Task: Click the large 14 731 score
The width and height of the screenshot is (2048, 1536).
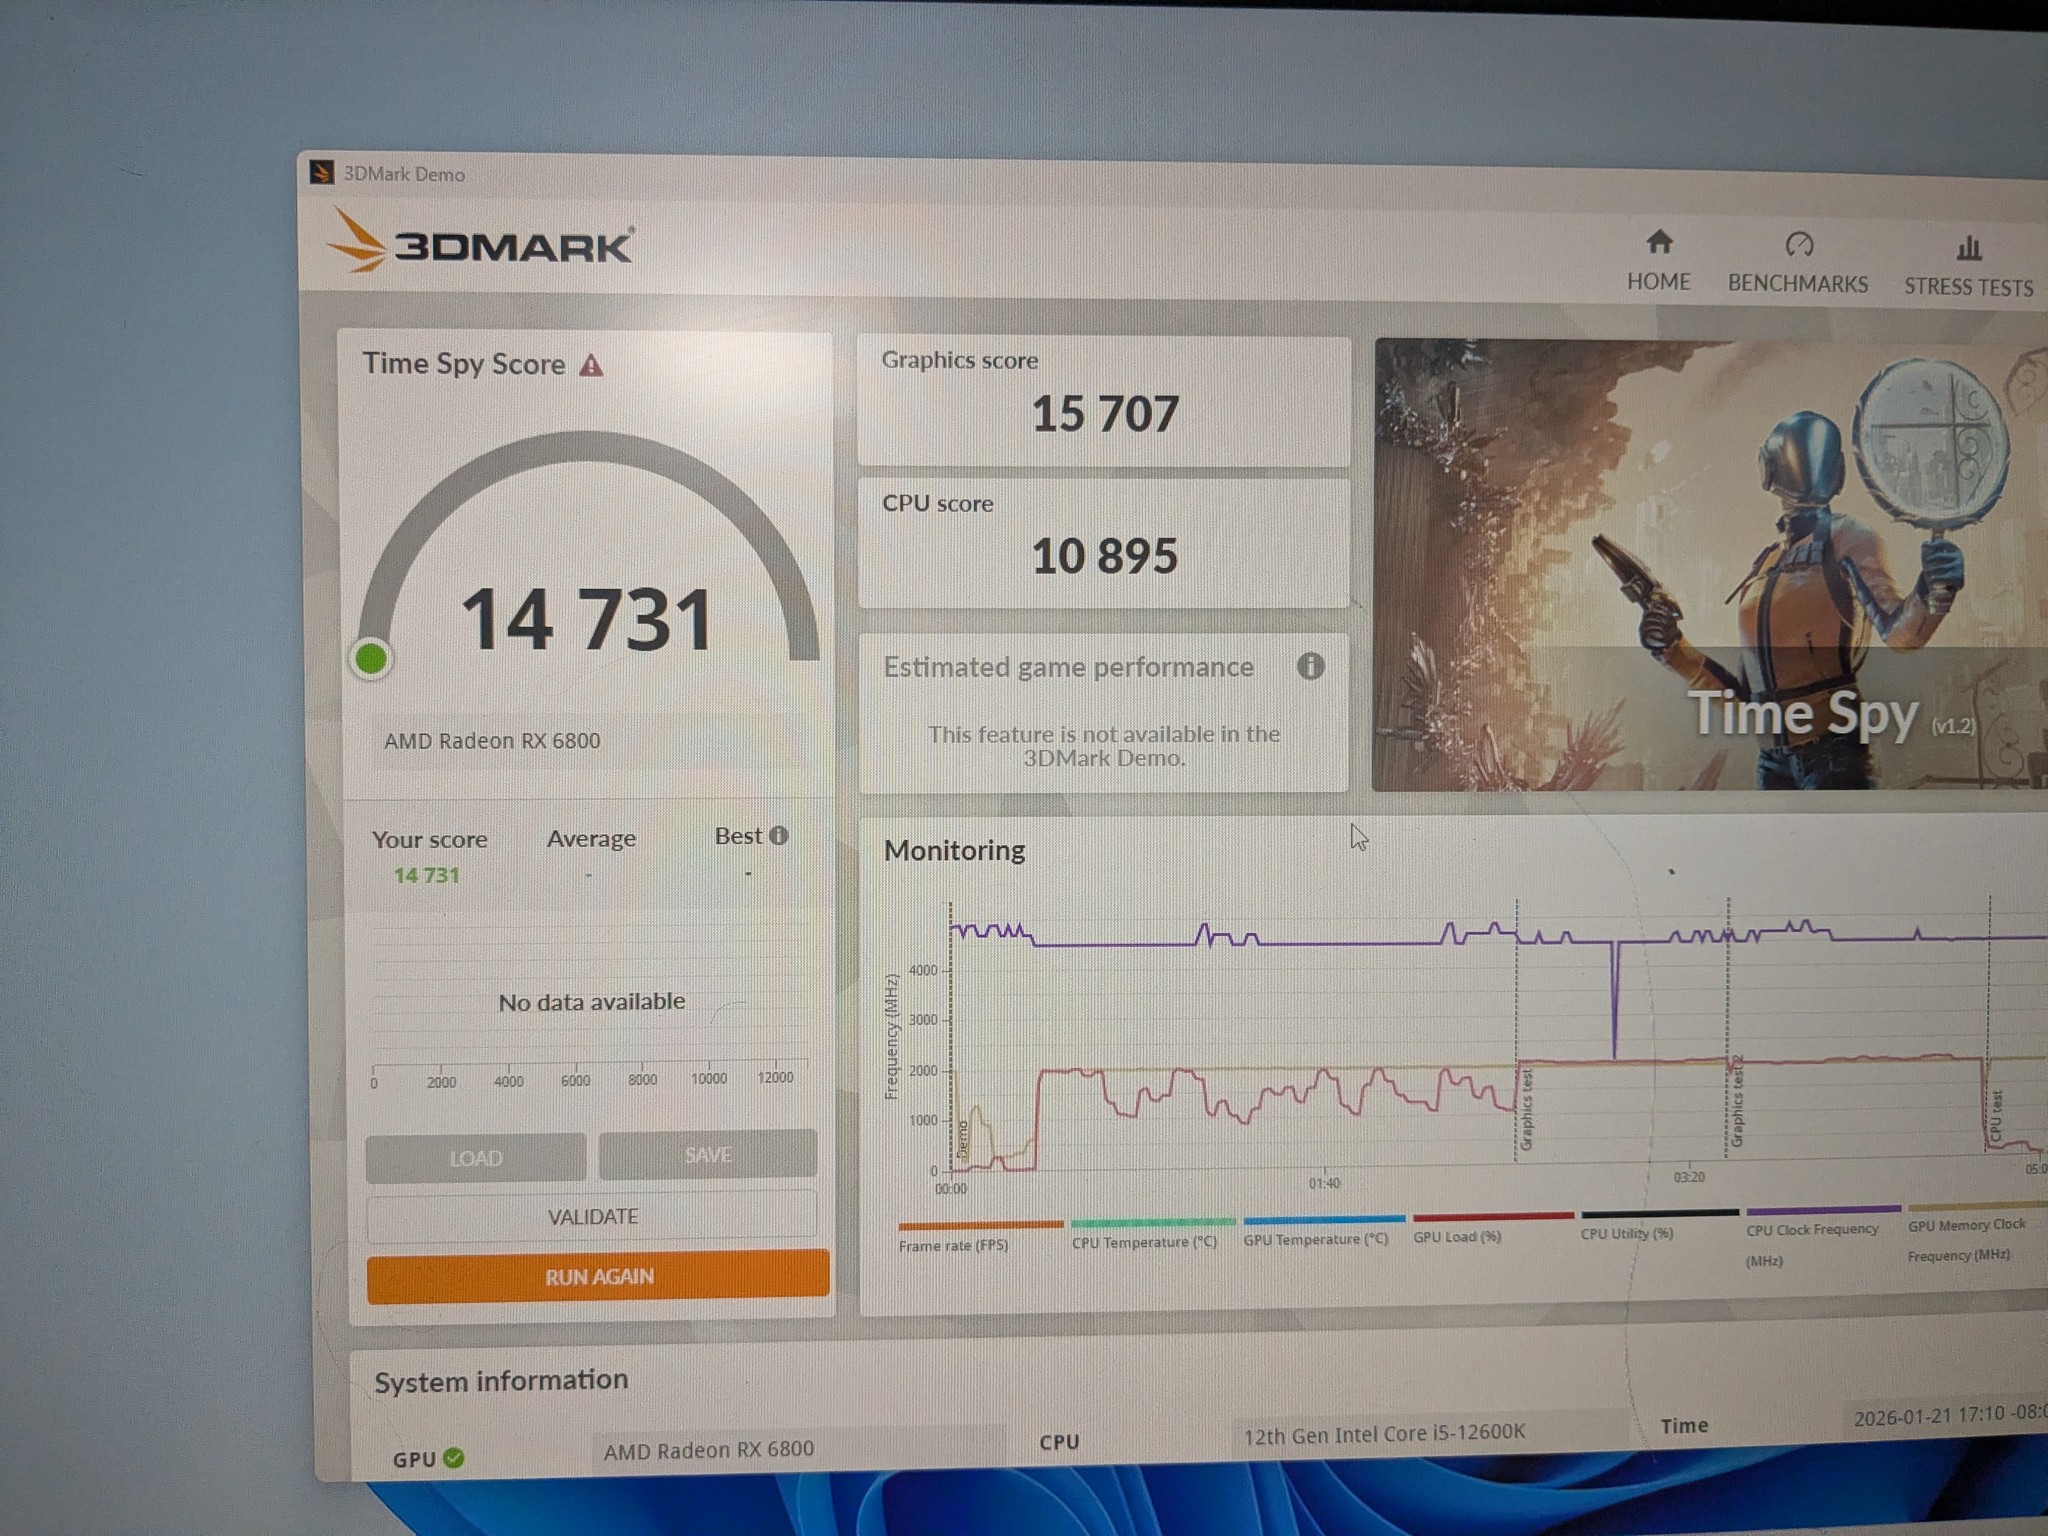Action: pyautogui.click(x=586, y=619)
